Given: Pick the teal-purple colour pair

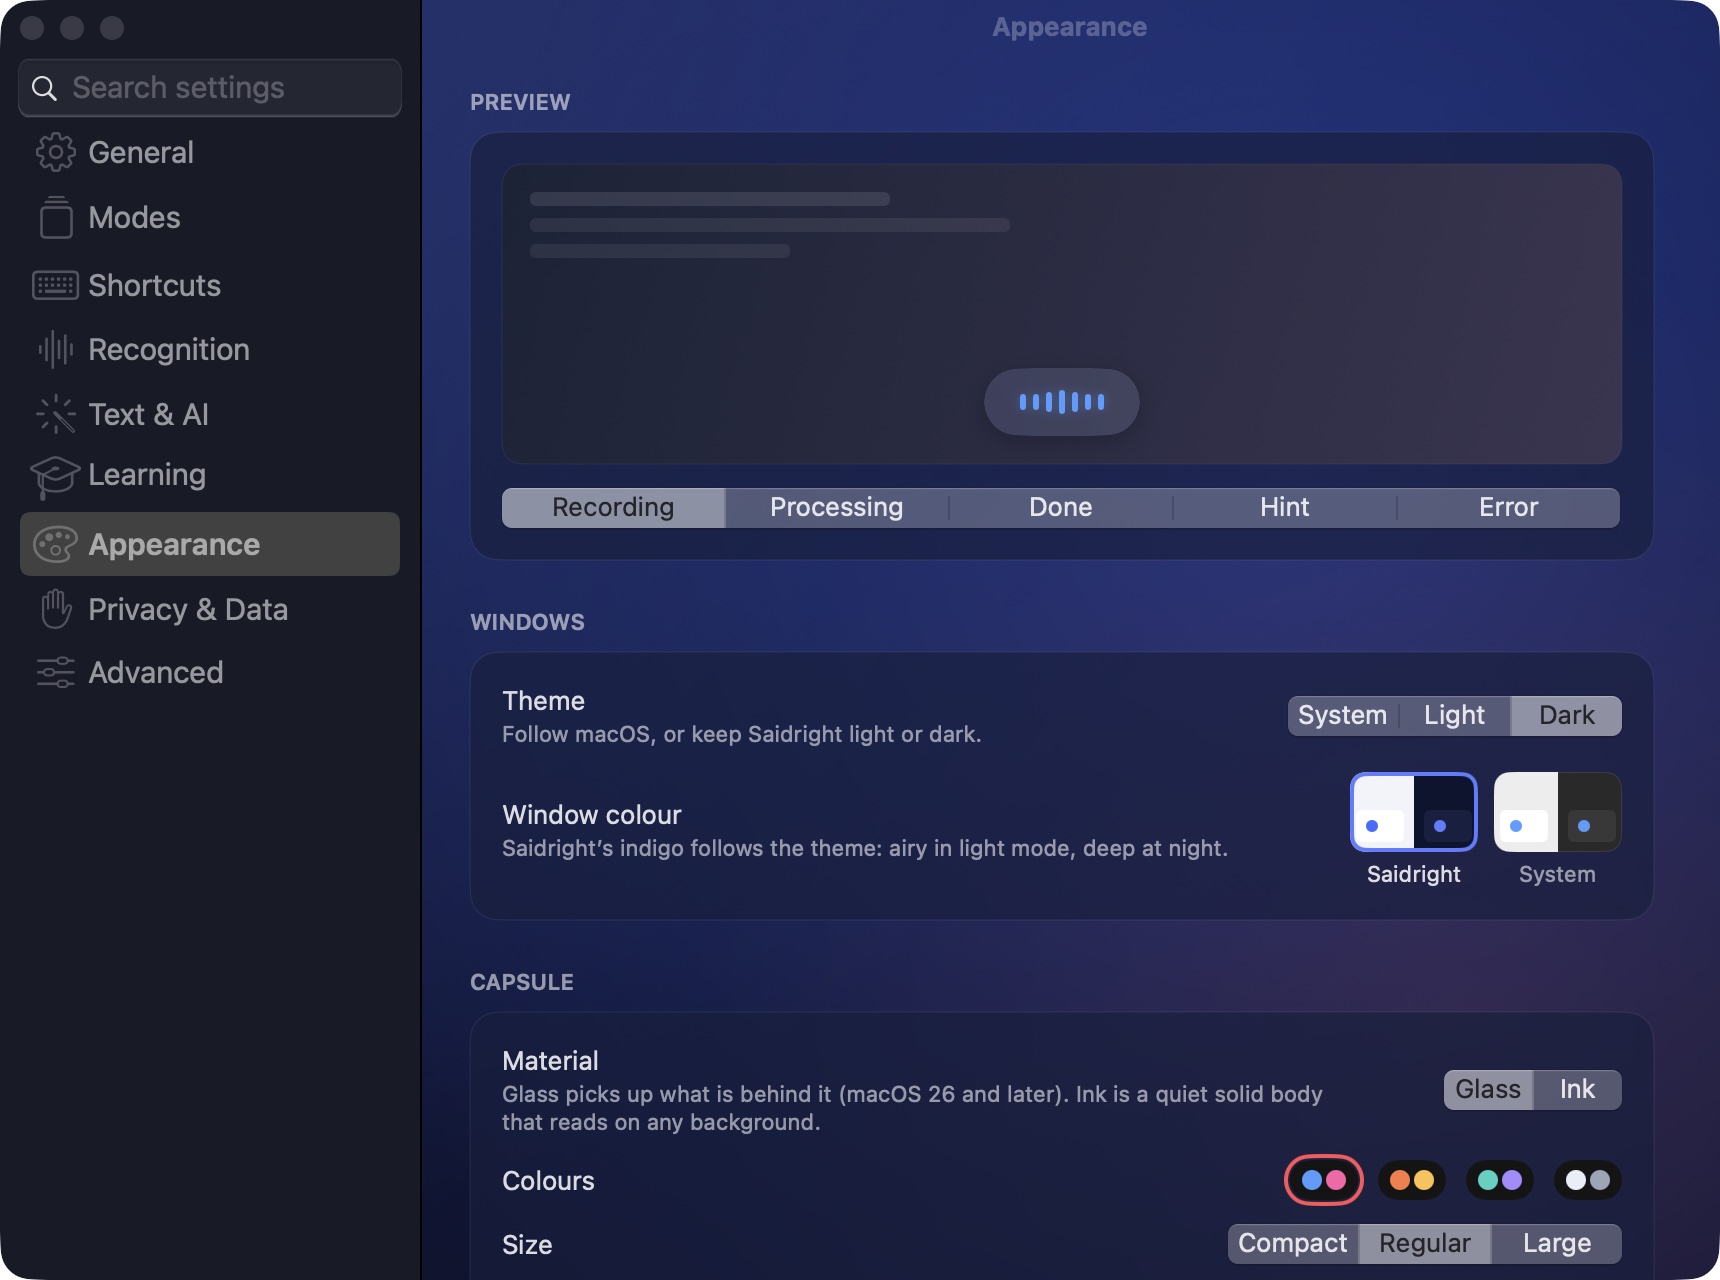Looking at the screenshot, I should [x=1500, y=1180].
